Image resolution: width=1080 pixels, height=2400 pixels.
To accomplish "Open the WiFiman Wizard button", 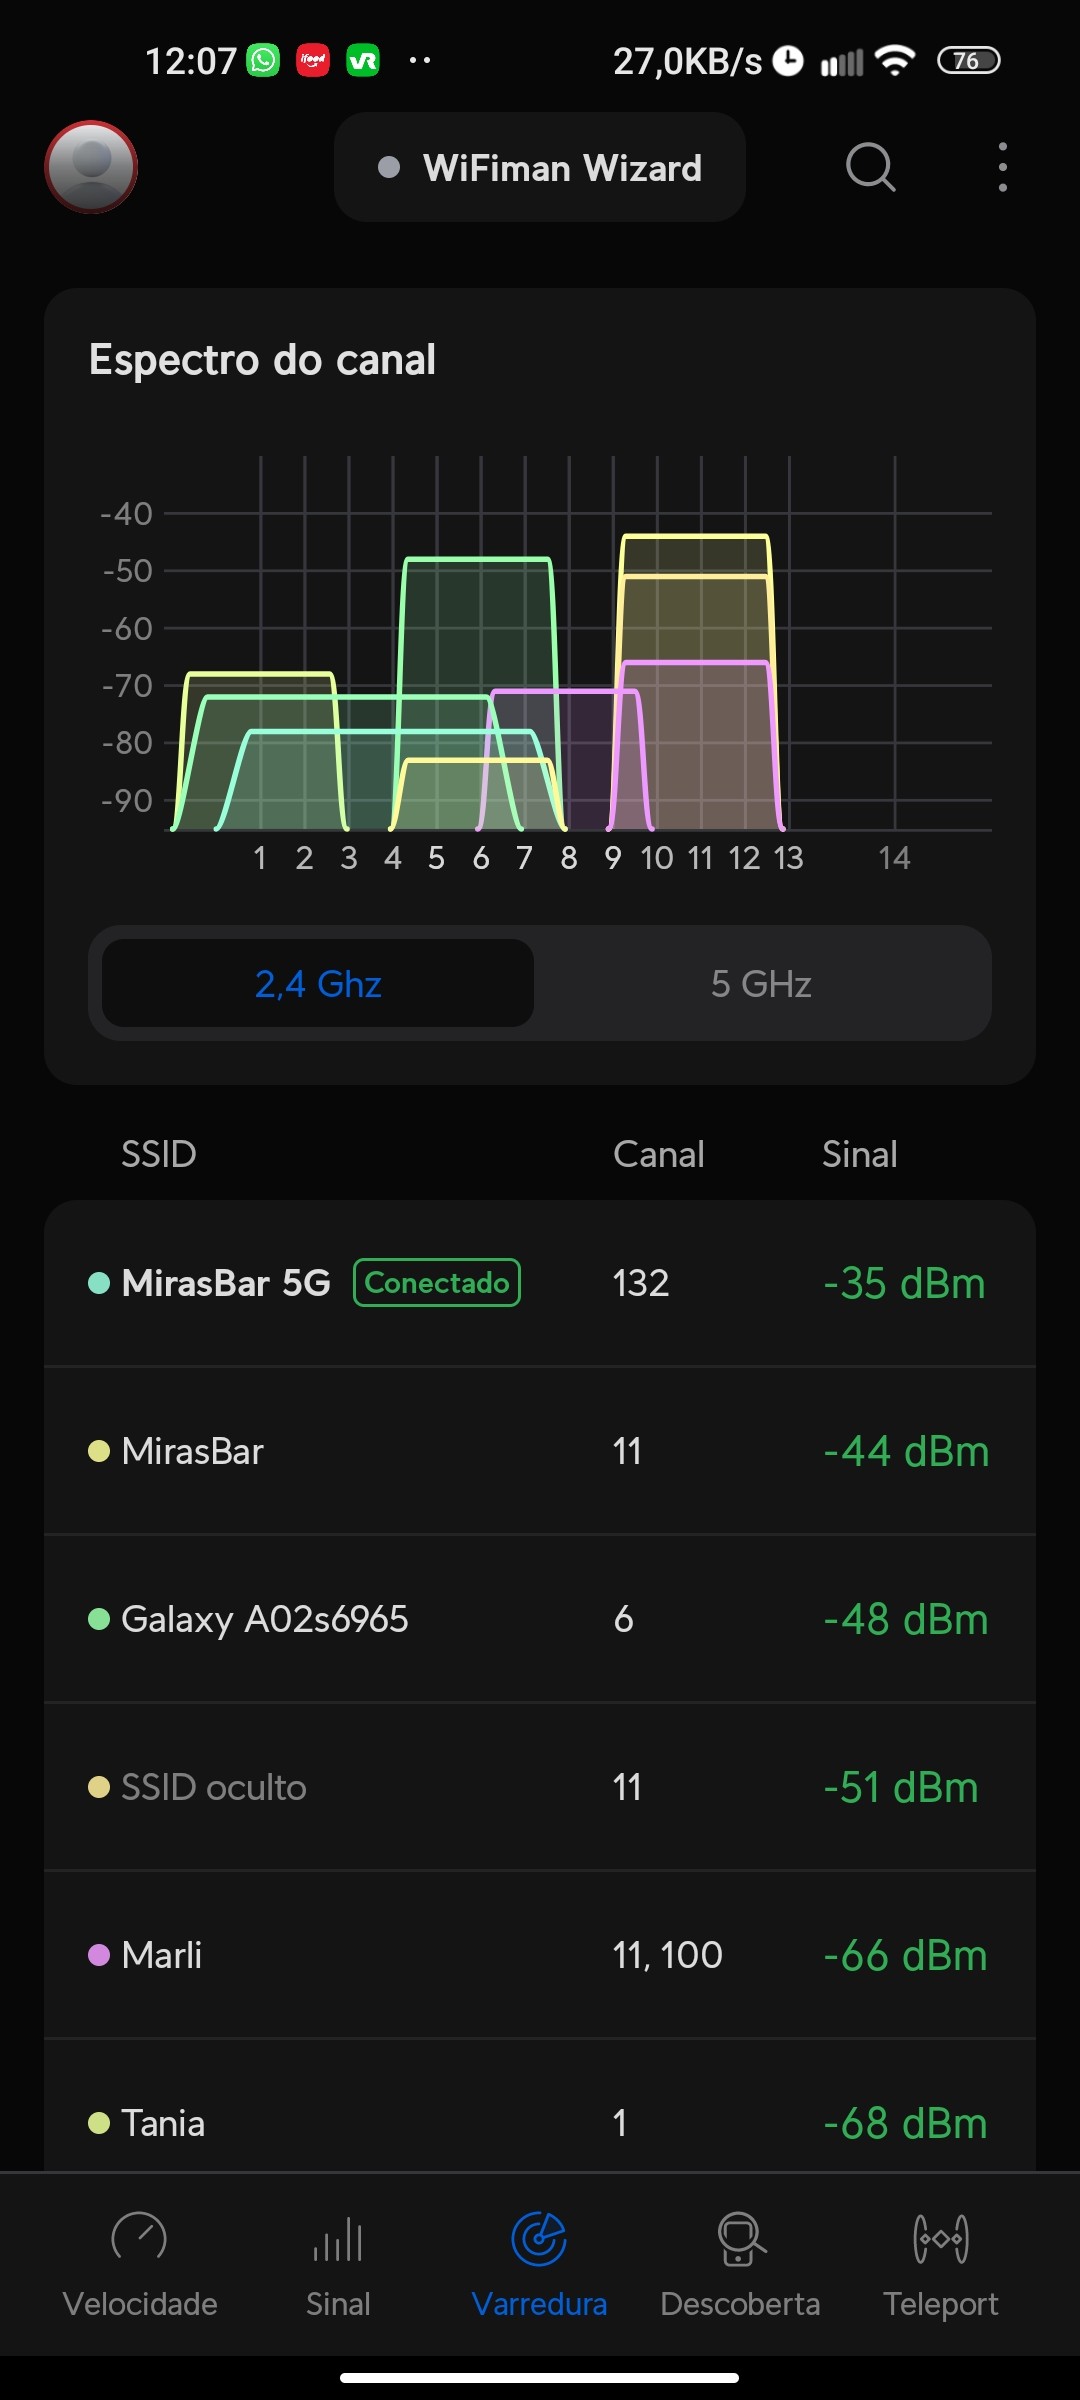I will tap(540, 168).
